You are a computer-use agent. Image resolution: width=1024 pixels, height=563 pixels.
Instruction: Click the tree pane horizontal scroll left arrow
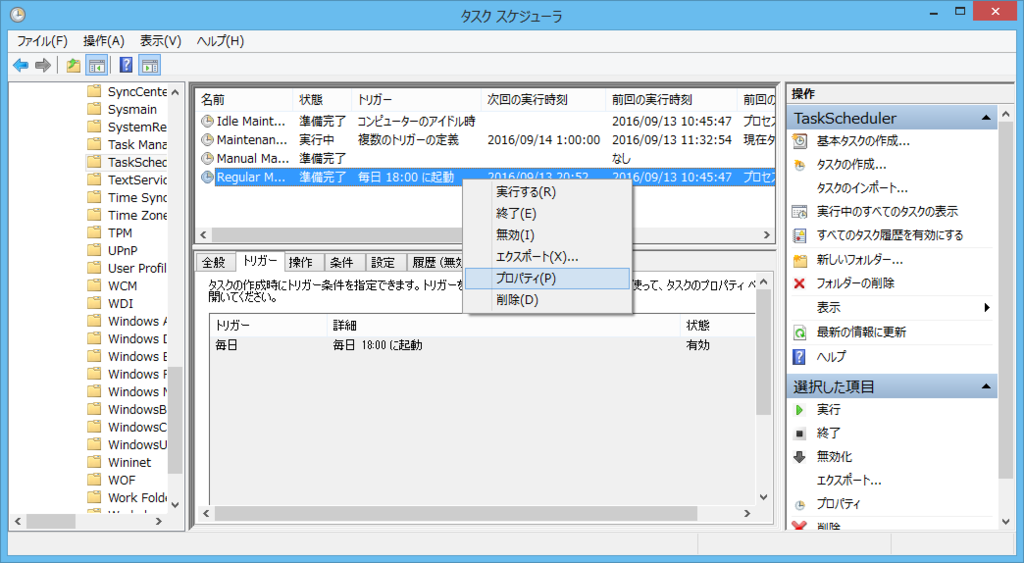tap(18, 522)
